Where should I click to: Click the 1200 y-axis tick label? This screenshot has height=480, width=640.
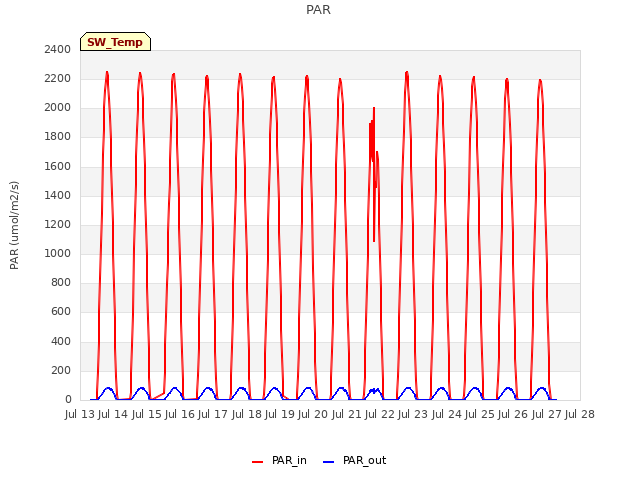coord(58,224)
